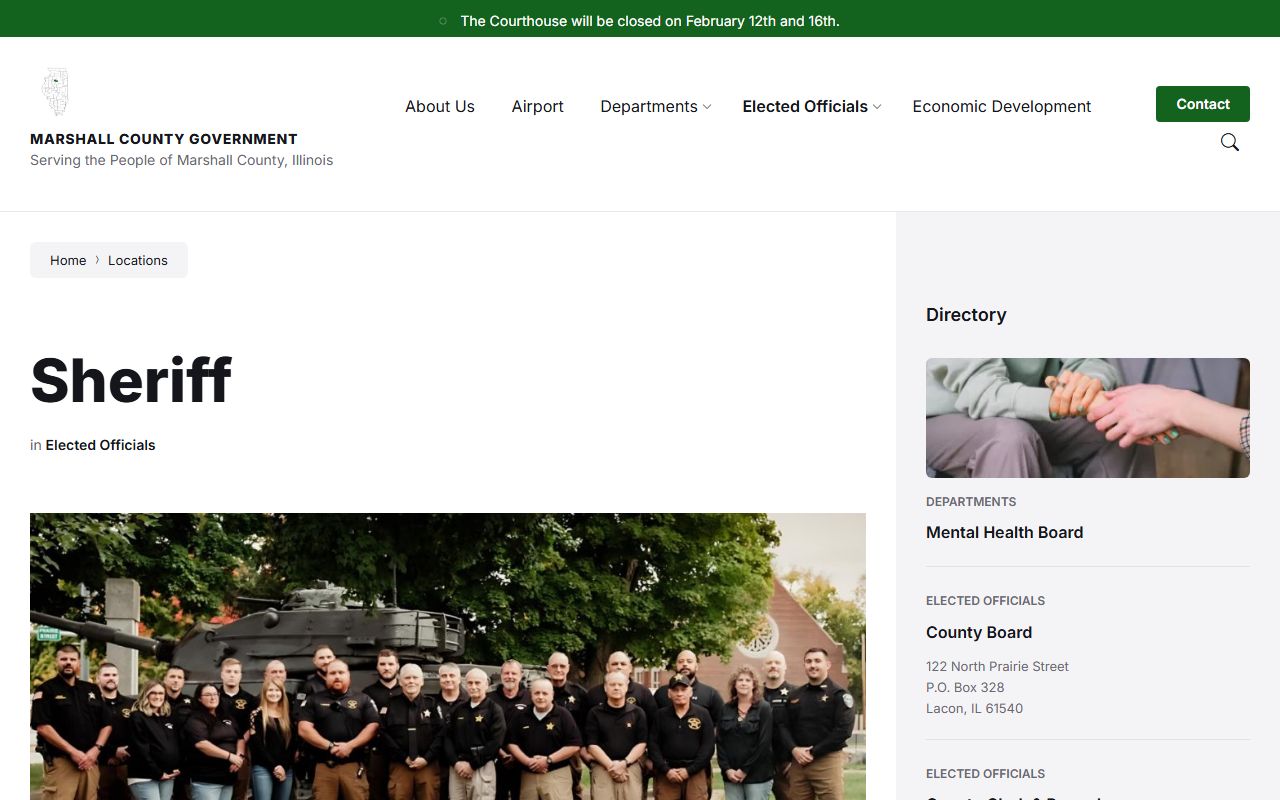Click the ELECTED OFFICIALS label above County Board
This screenshot has width=1280, height=800.
tap(985, 601)
